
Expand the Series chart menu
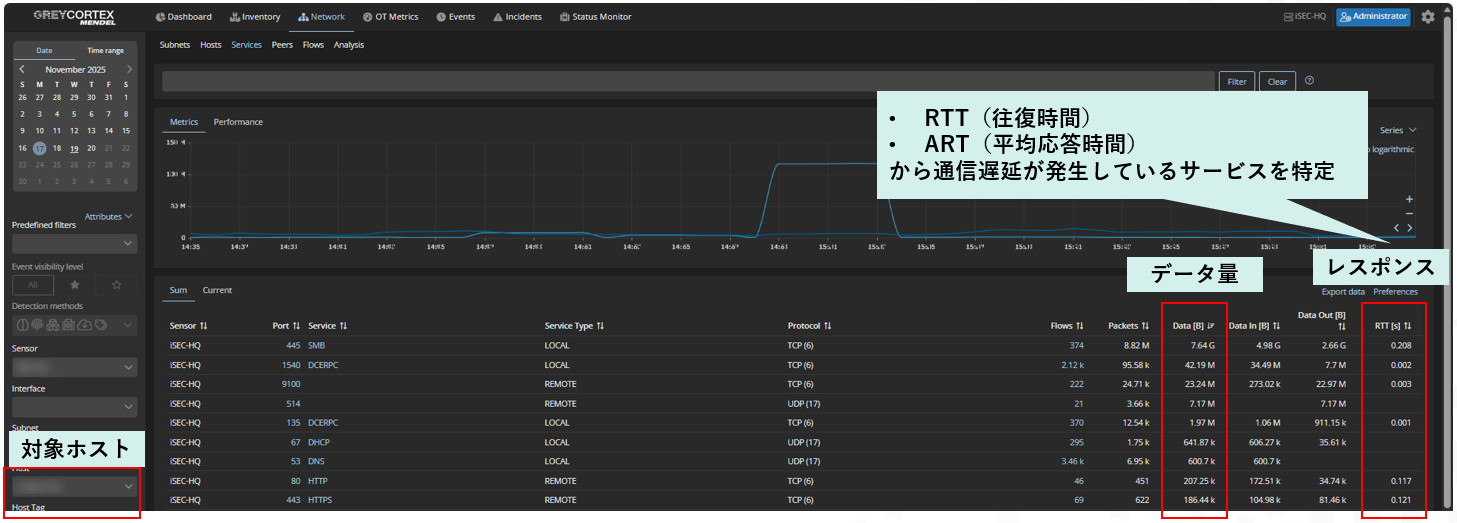tap(1398, 130)
